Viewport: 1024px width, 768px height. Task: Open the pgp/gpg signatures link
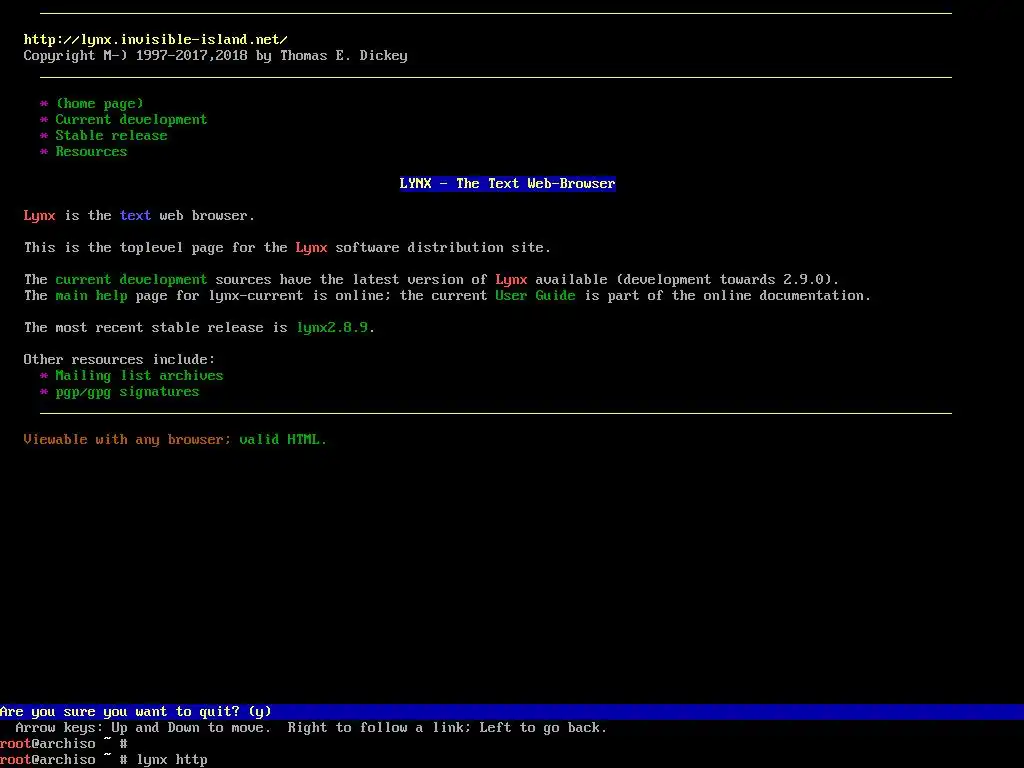coord(127,392)
